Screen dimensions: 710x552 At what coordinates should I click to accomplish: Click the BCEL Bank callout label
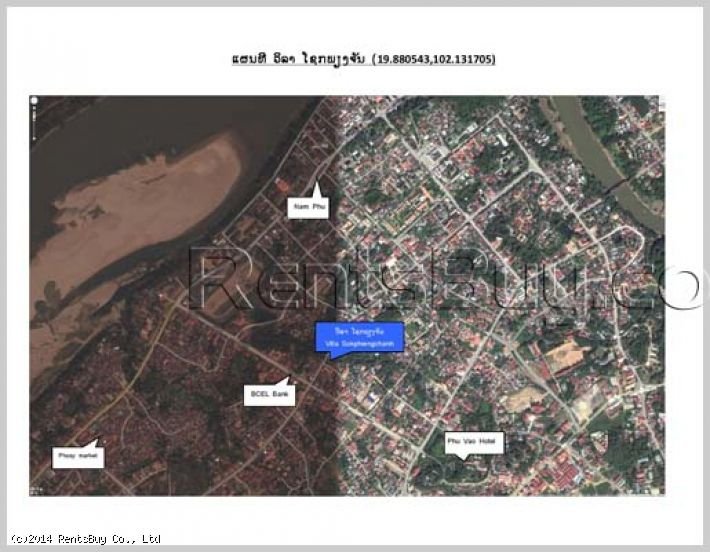click(x=267, y=396)
